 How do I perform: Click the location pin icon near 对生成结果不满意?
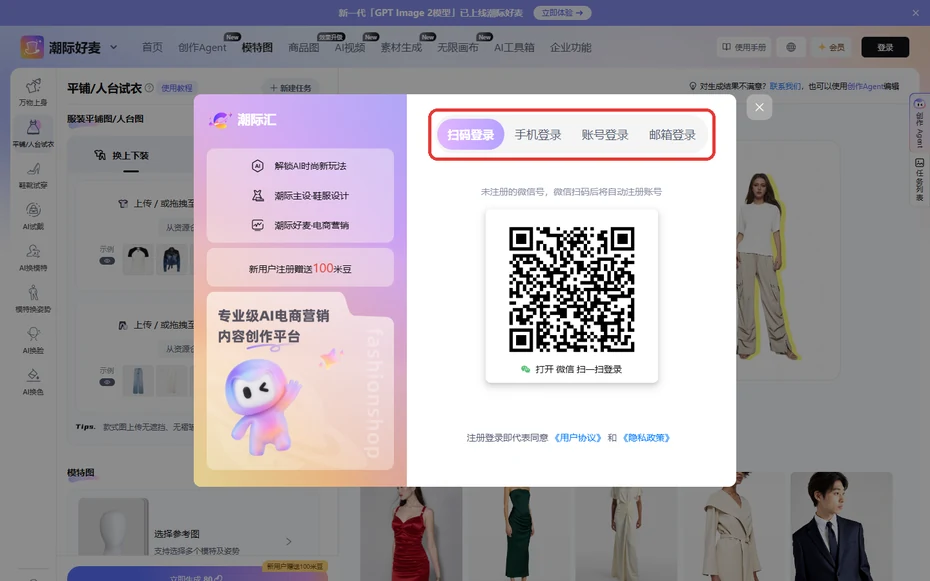tap(692, 86)
